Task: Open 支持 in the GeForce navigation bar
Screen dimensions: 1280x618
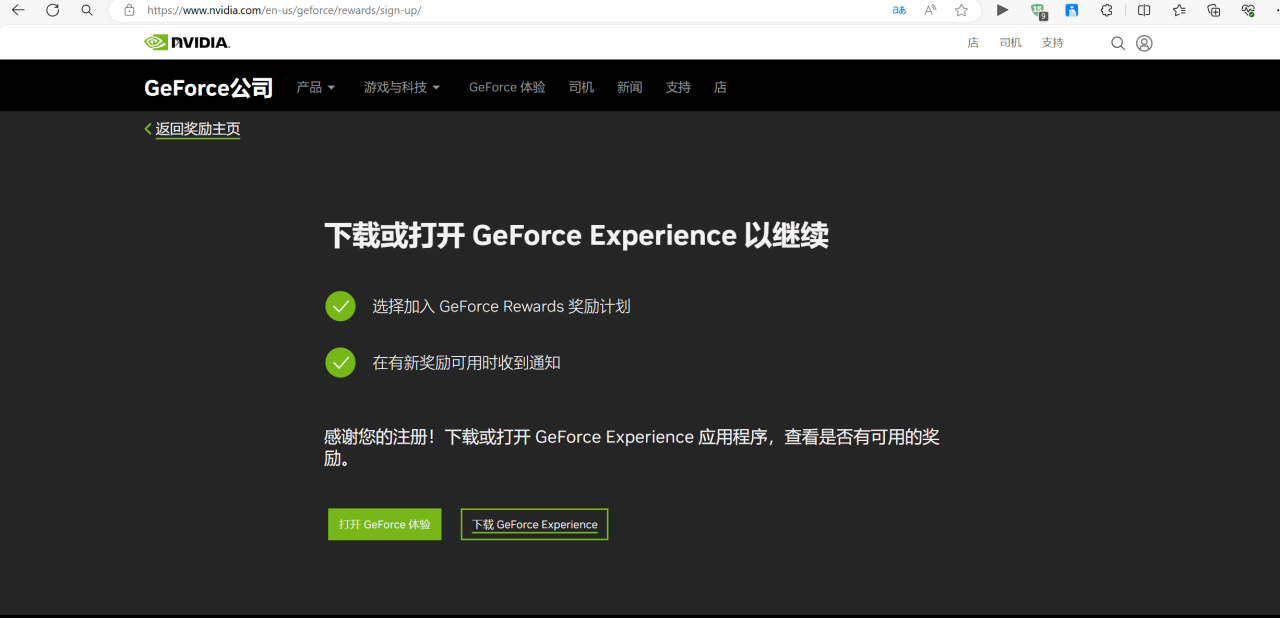Action: click(x=678, y=87)
